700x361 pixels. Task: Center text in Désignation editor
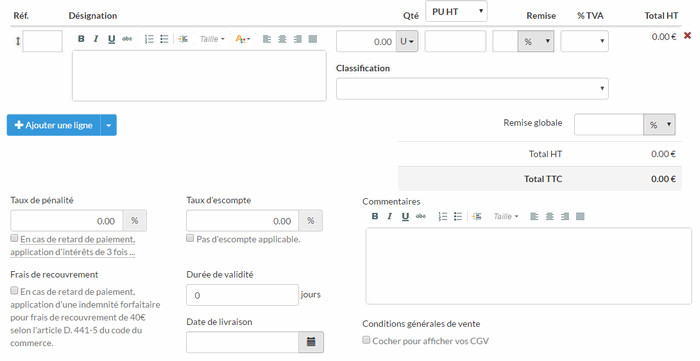tap(282, 39)
